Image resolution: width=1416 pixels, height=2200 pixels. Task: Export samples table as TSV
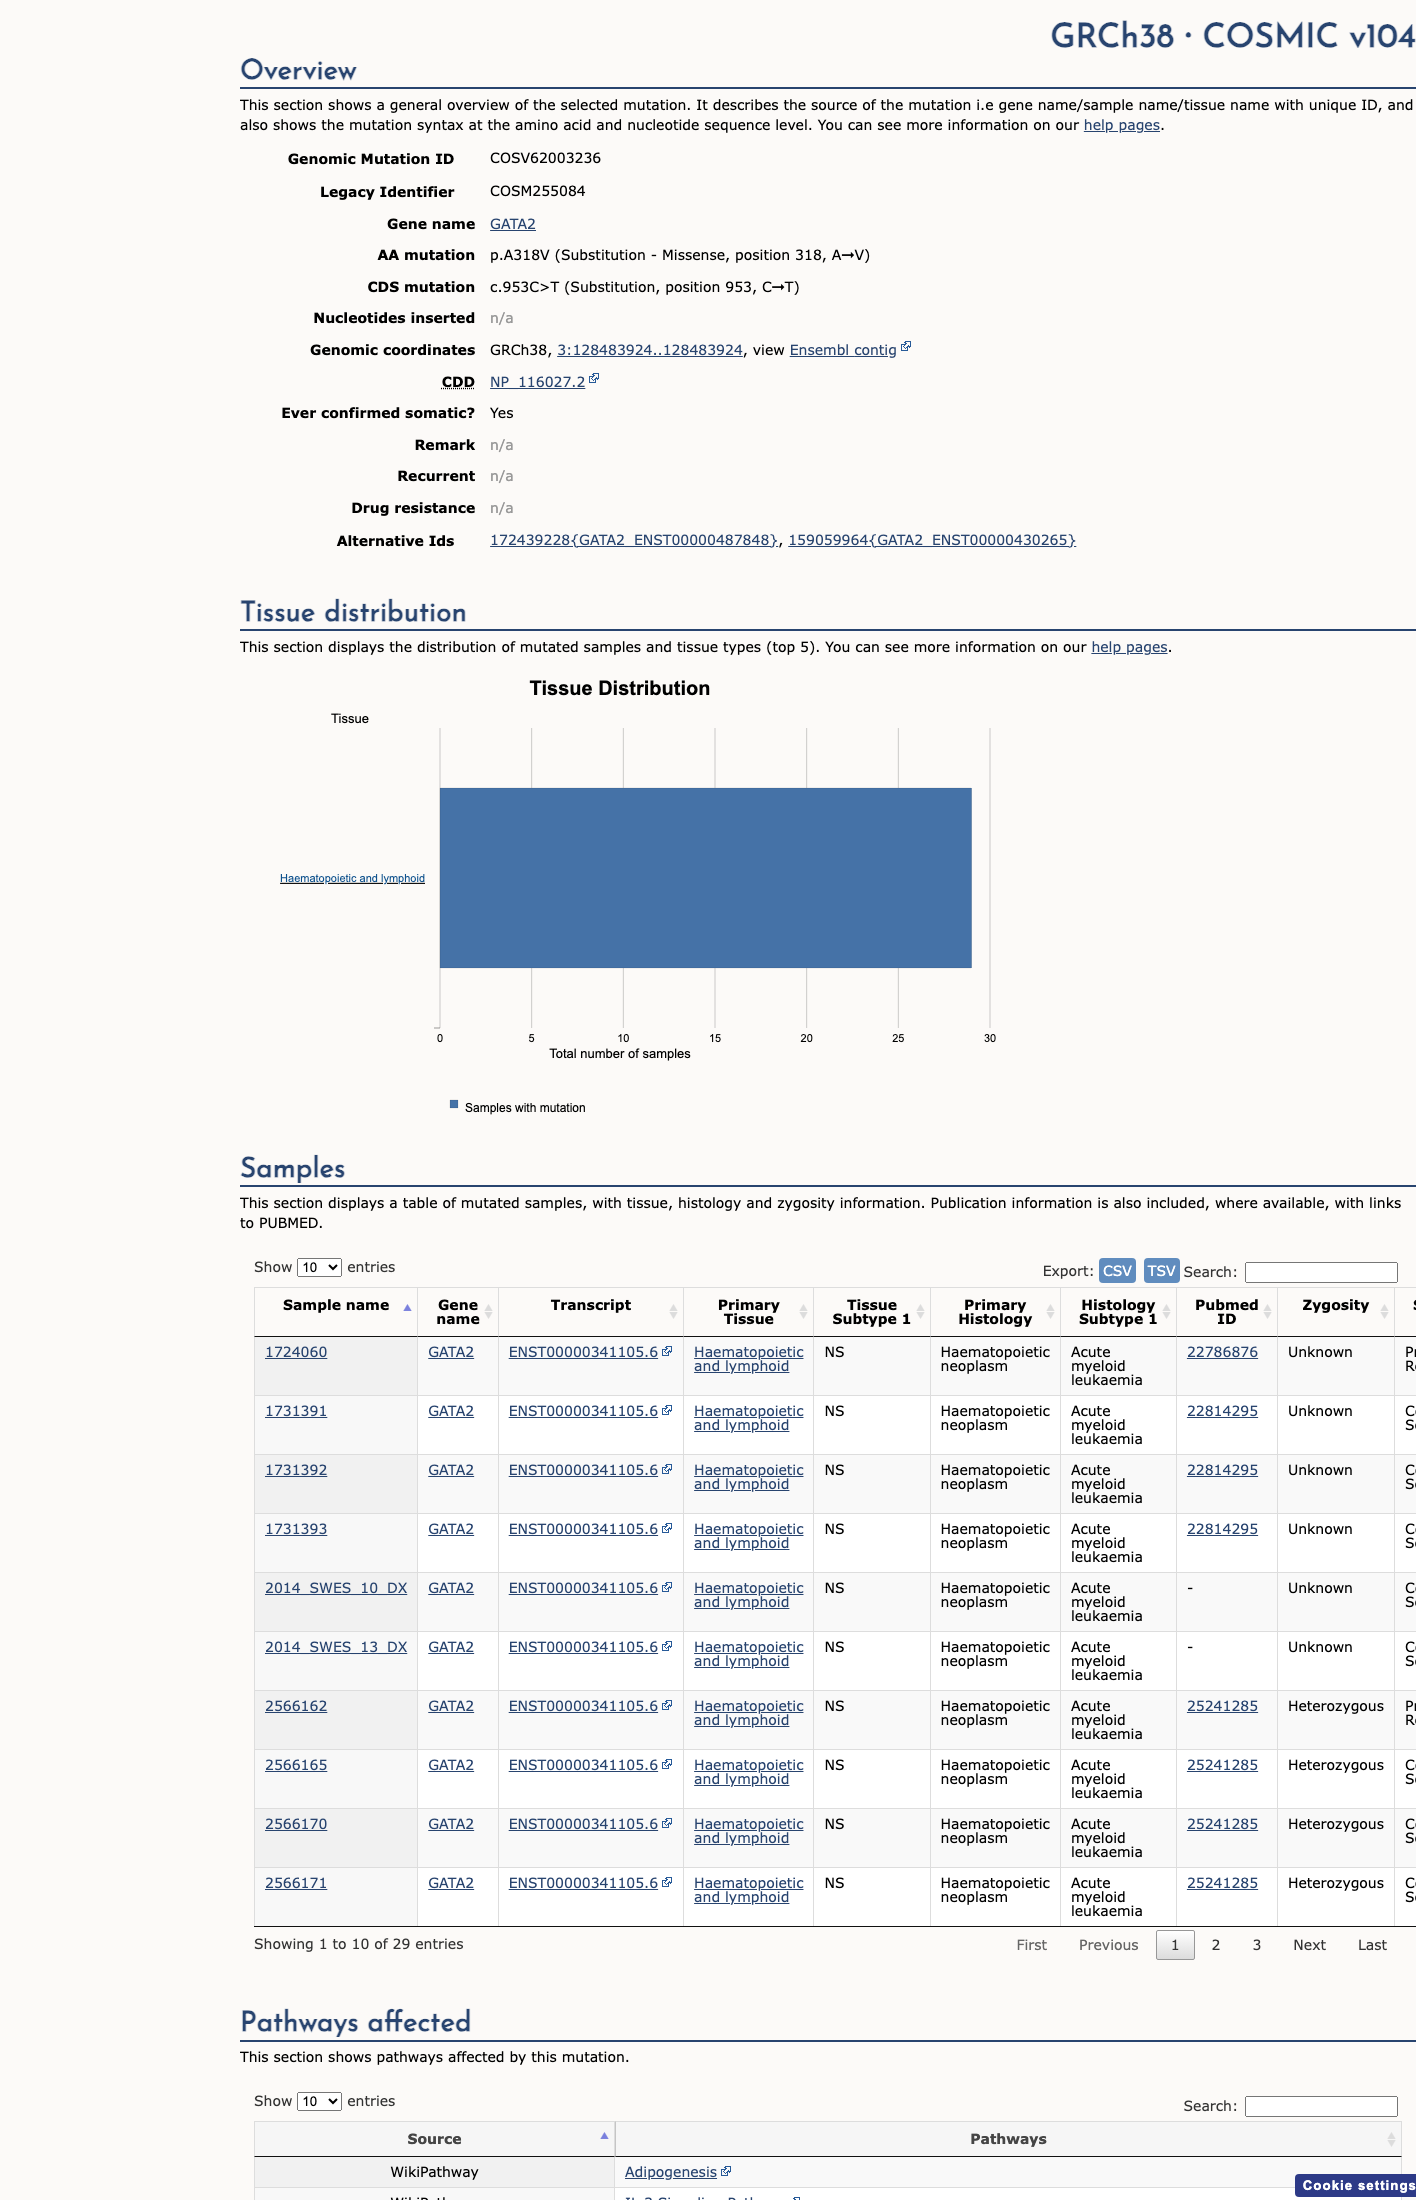pyautogui.click(x=1161, y=1270)
